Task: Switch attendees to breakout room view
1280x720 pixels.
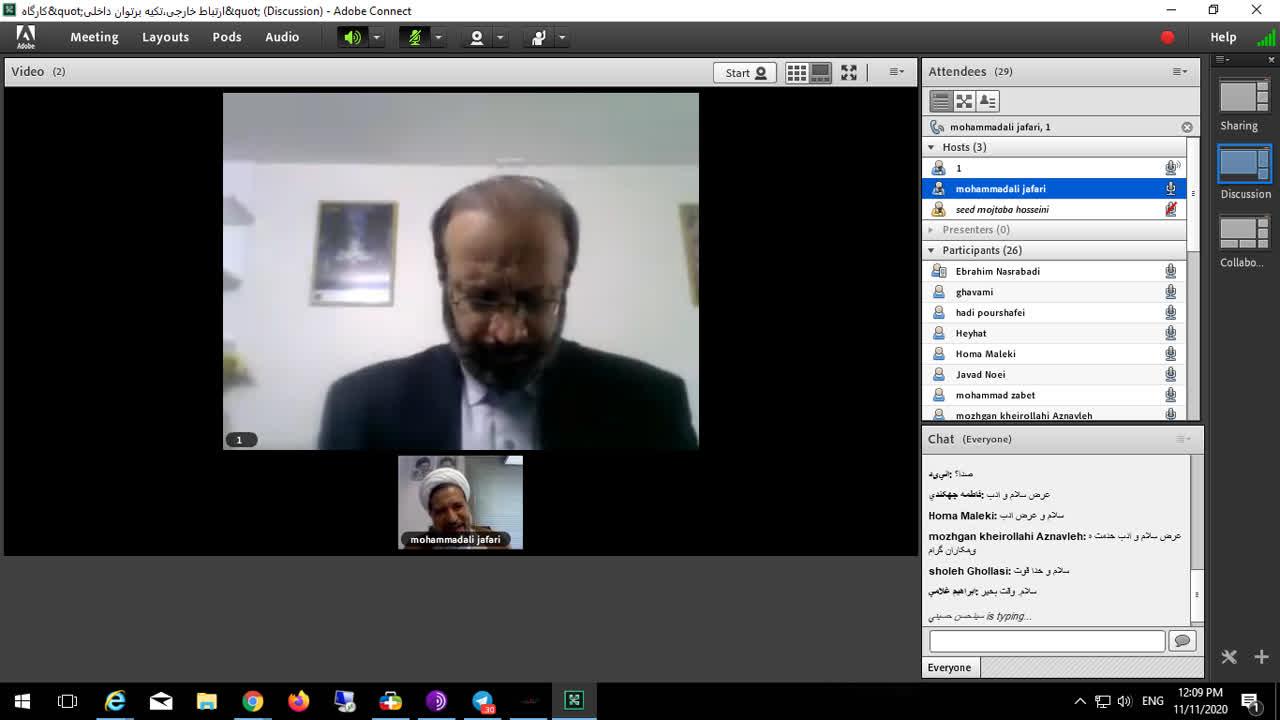Action: [x=964, y=101]
